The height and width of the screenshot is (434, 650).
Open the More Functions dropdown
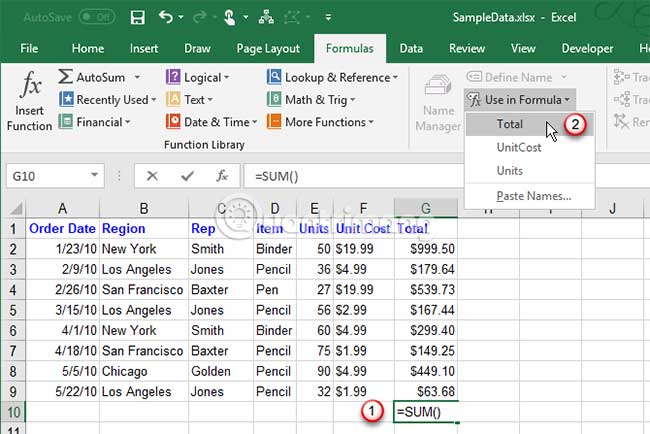point(320,122)
